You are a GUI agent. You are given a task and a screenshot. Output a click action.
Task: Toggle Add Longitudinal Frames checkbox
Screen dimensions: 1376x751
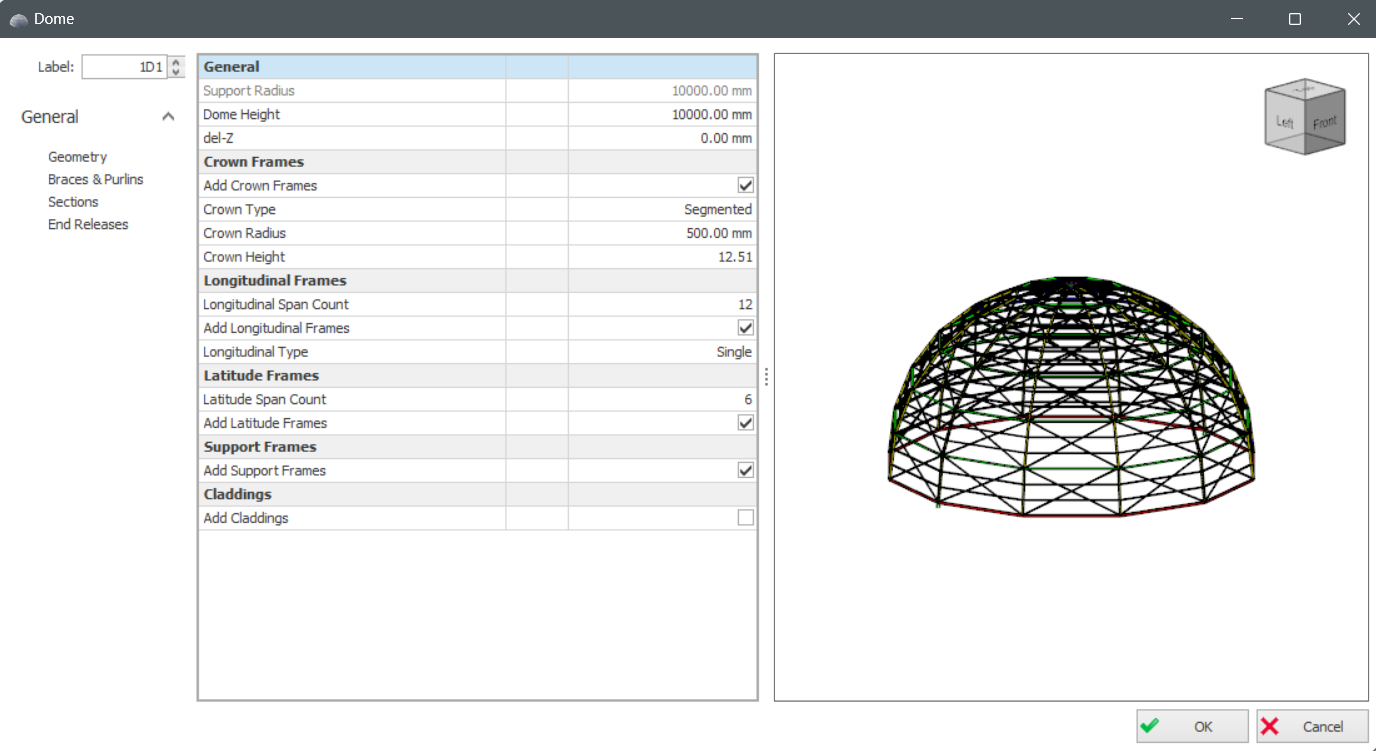pyautogui.click(x=745, y=328)
